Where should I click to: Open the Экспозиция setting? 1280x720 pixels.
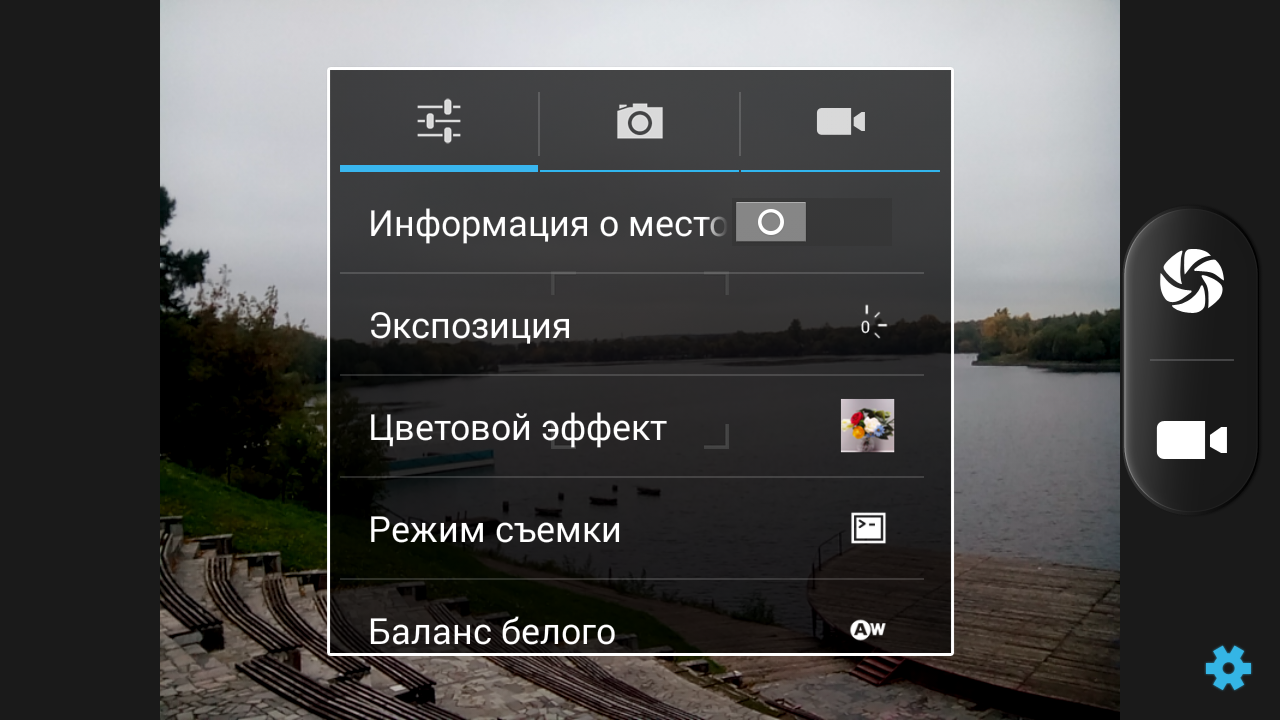point(632,325)
